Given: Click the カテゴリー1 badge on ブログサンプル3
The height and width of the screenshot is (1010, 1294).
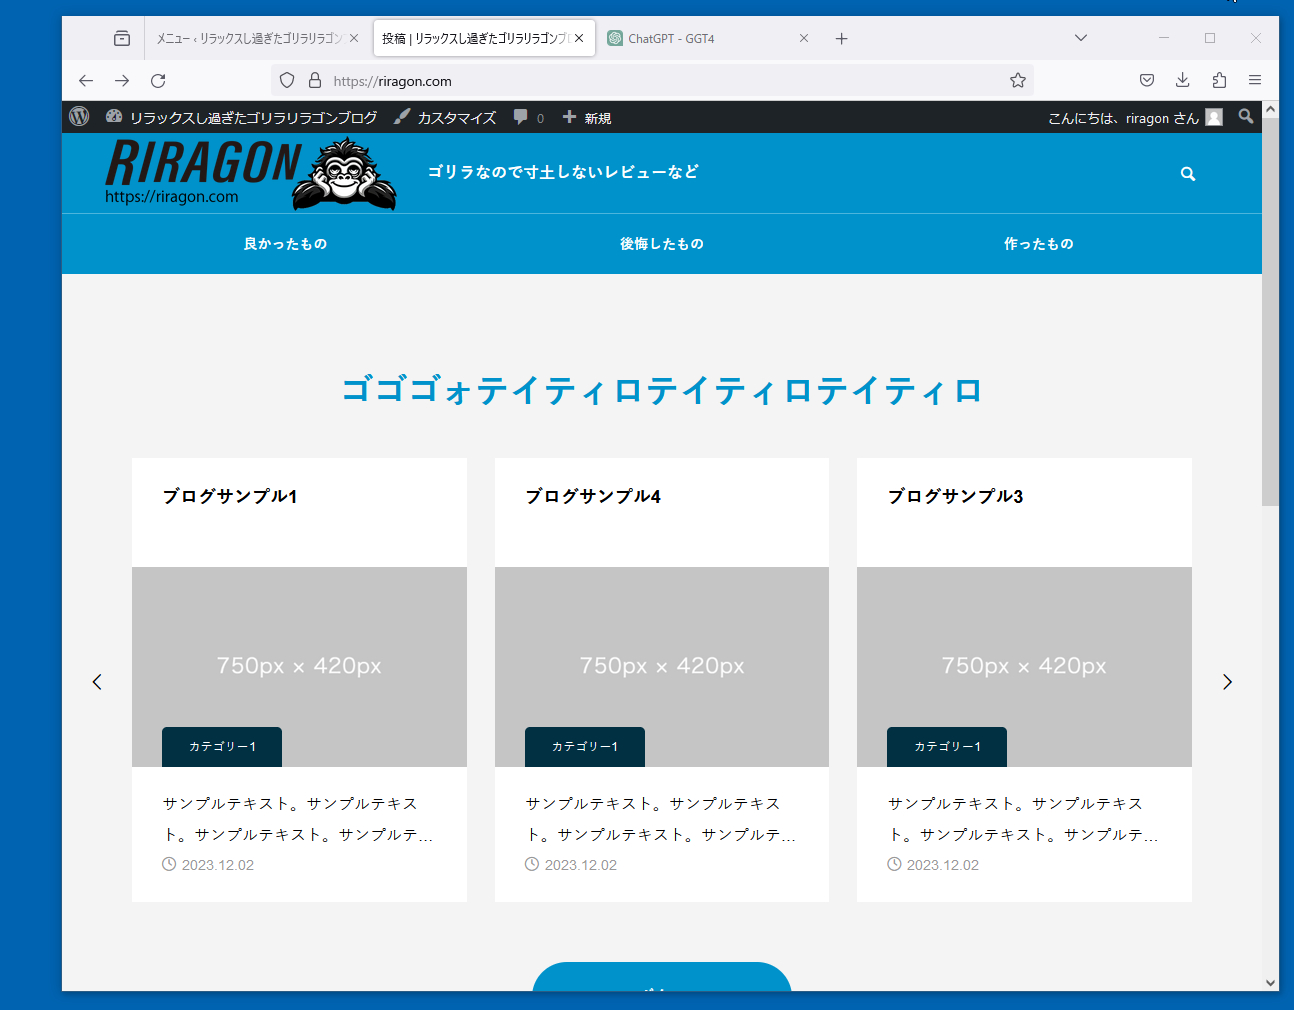Looking at the screenshot, I should 946,747.
